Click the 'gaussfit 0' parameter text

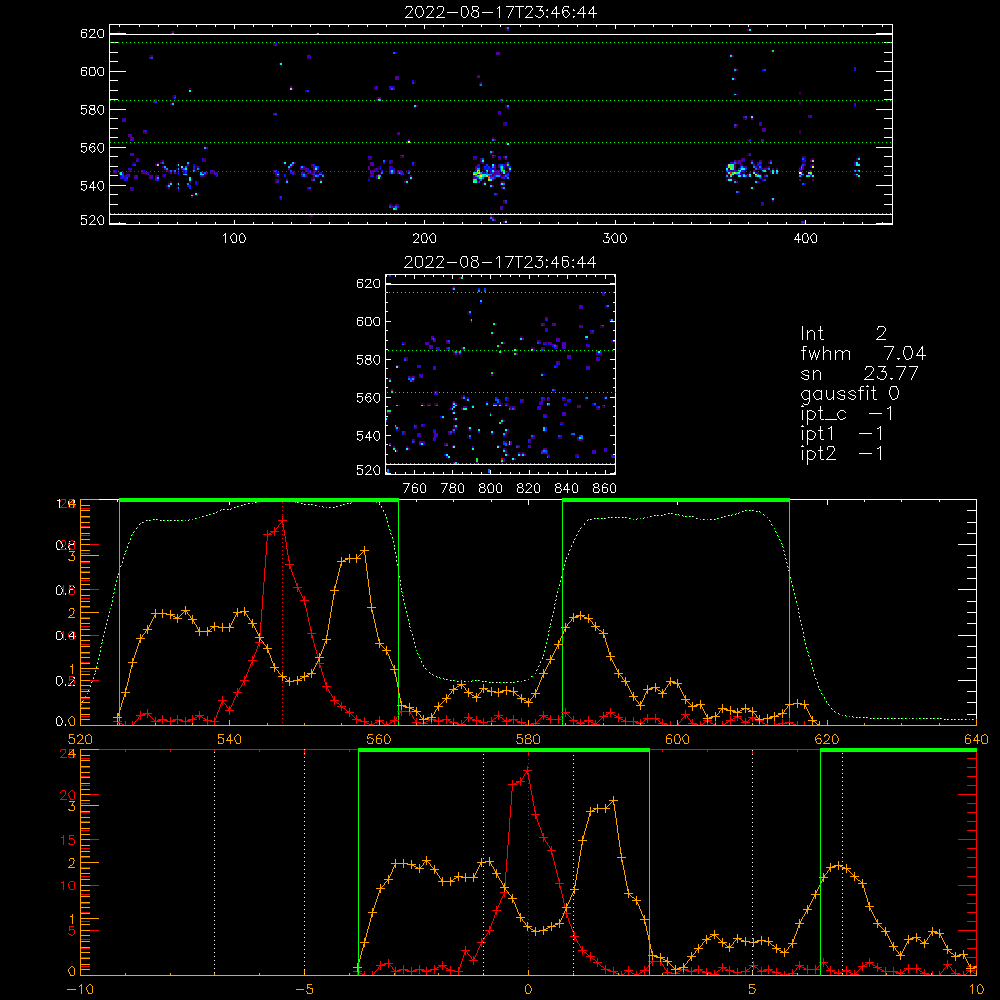pos(849,393)
